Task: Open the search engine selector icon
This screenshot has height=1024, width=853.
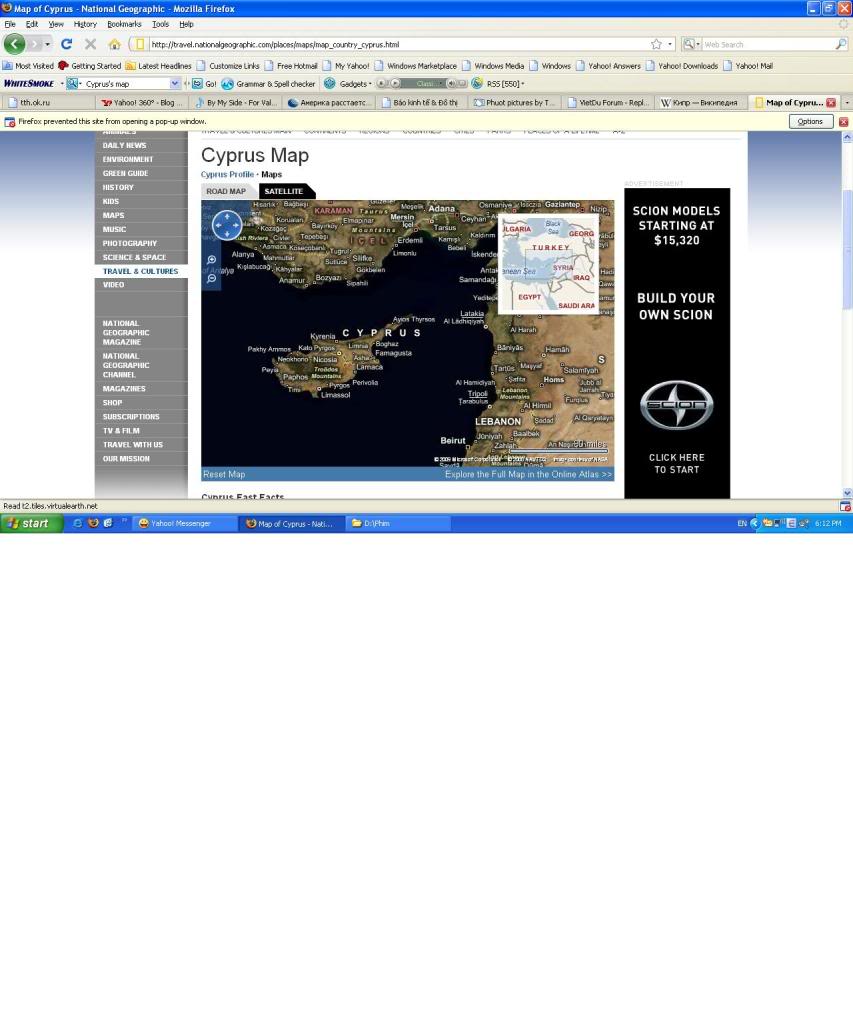Action: [x=690, y=44]
